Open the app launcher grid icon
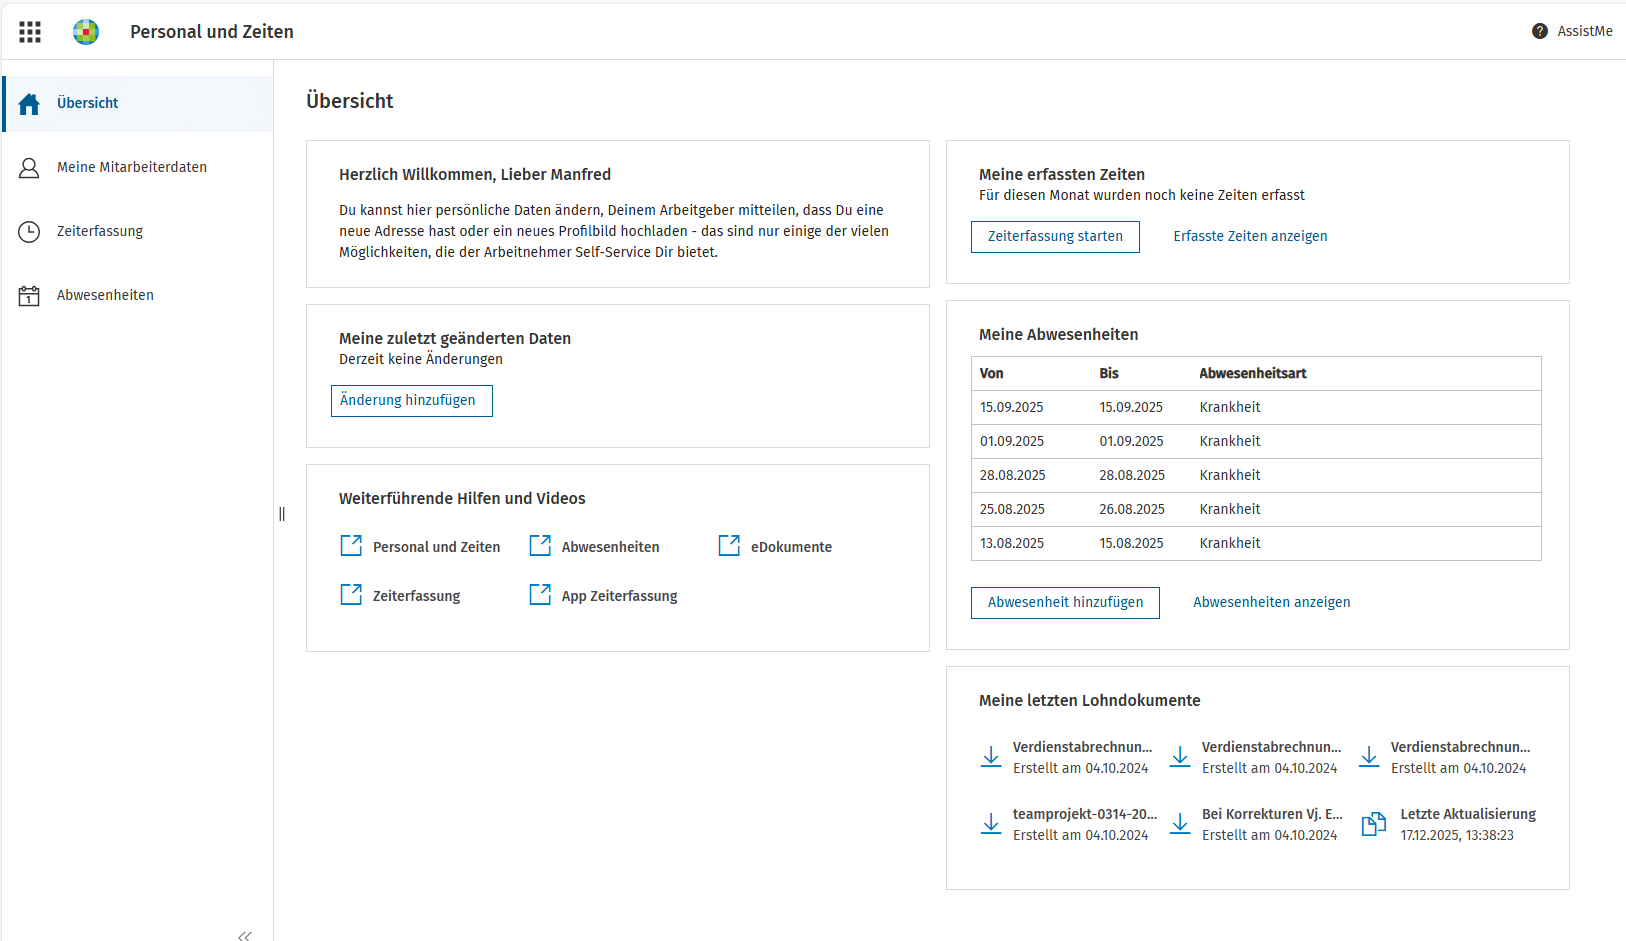 pyautogui.click(x=30, y=32)
